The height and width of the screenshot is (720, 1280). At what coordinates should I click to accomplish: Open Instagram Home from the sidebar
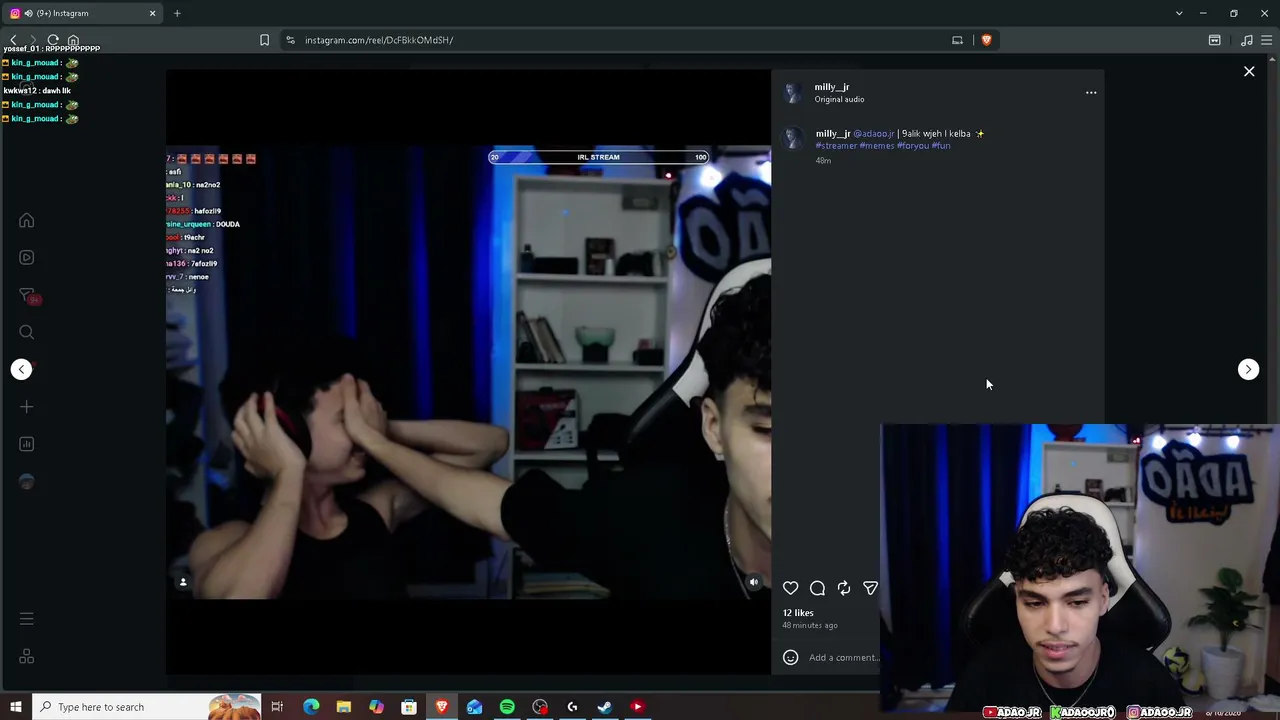[27, 220]
